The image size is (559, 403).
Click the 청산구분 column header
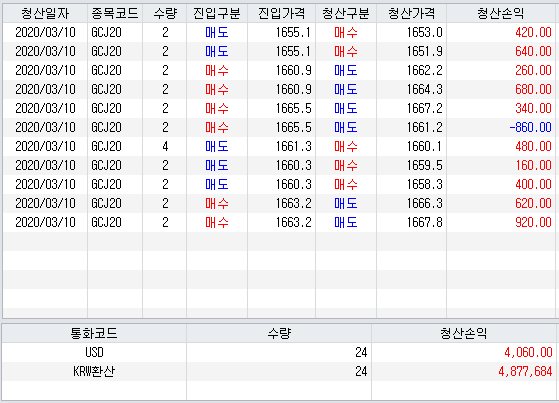346,14
